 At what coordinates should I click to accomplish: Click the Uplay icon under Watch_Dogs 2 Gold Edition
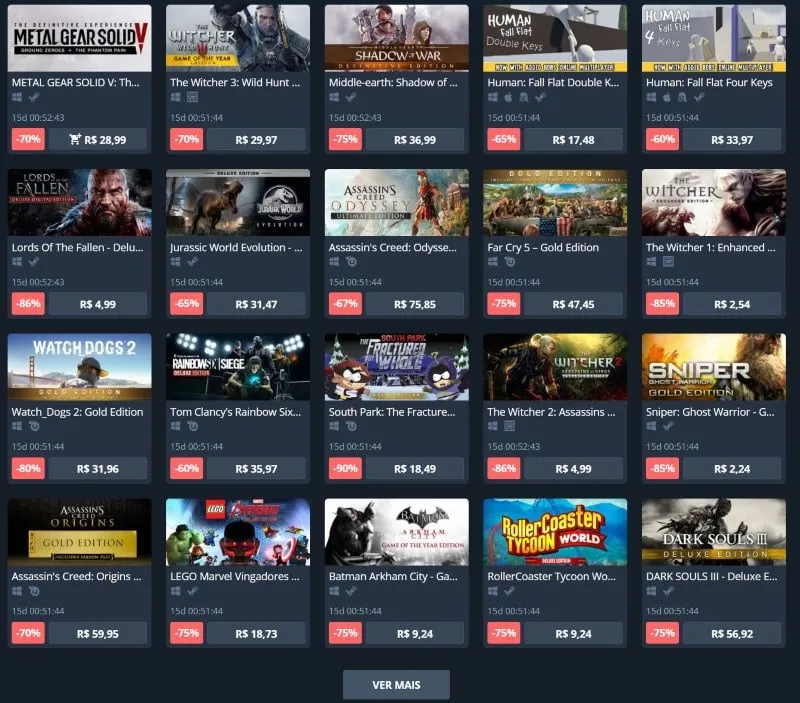click(x=34, y=426)
